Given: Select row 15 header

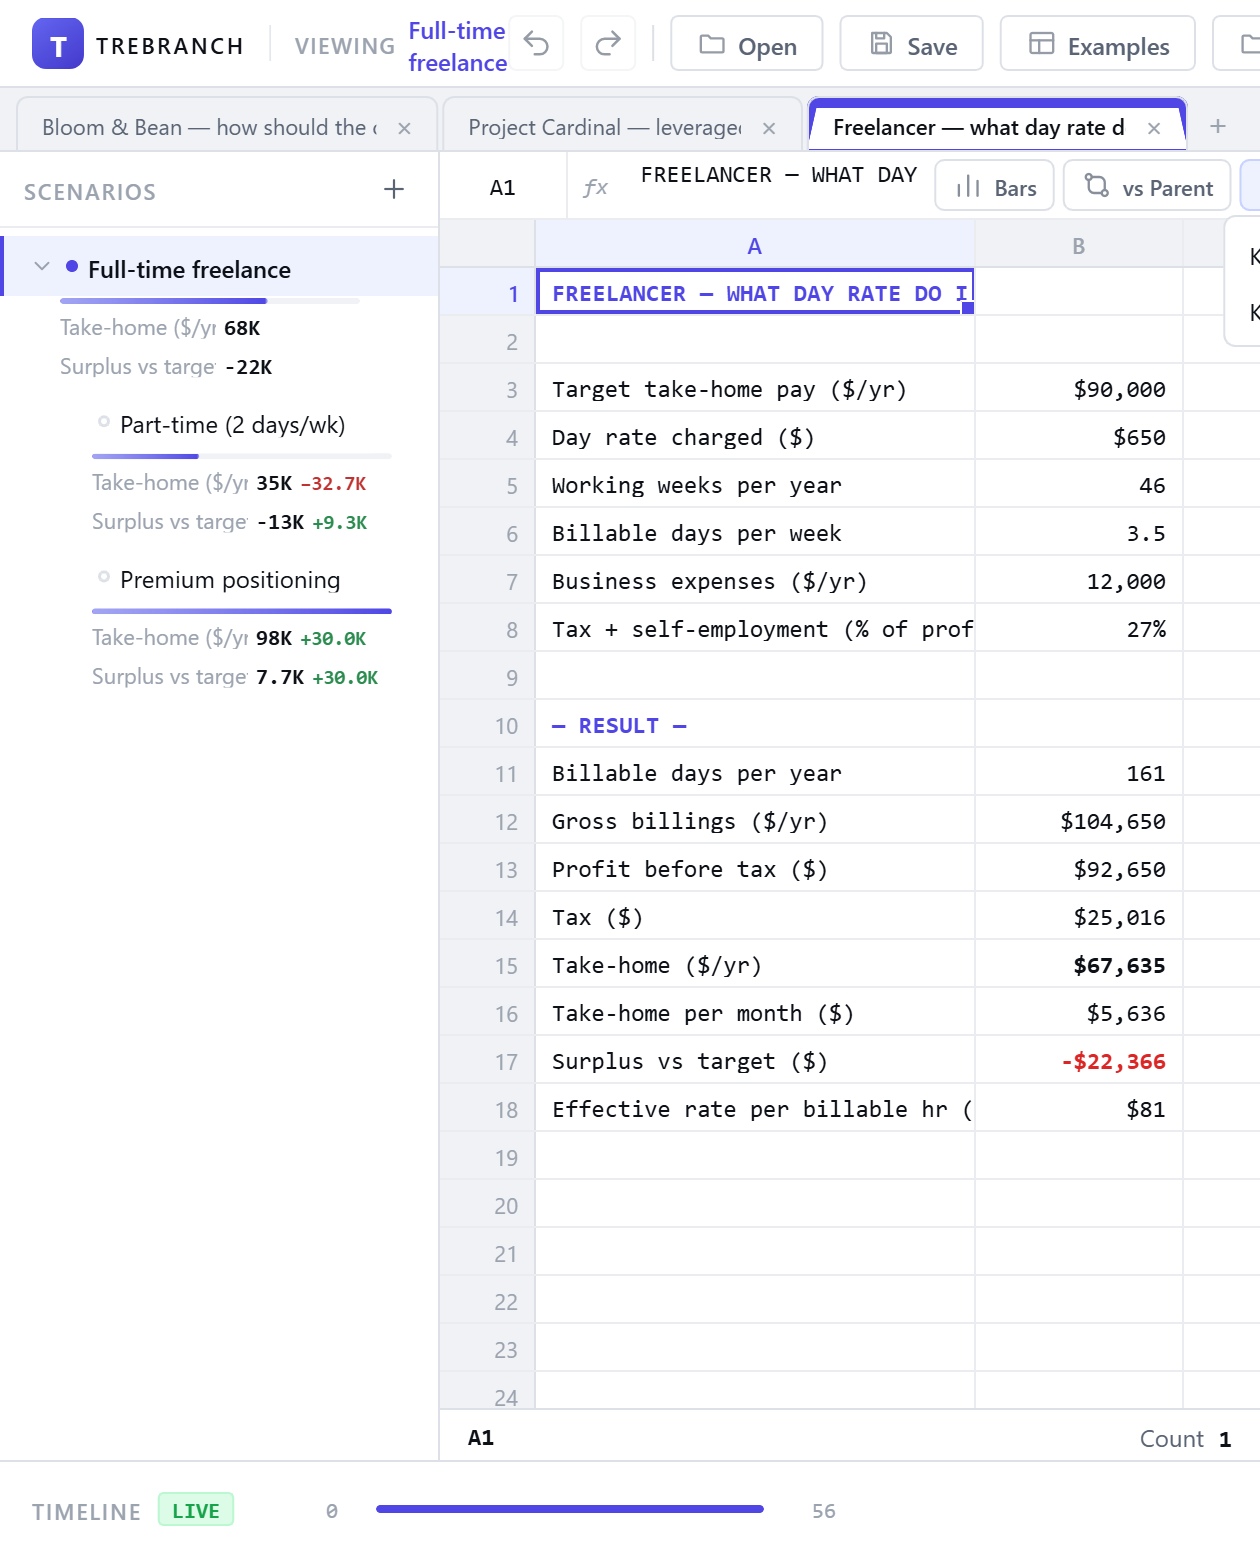Looking at the screenshot, I should click(488, 965).
